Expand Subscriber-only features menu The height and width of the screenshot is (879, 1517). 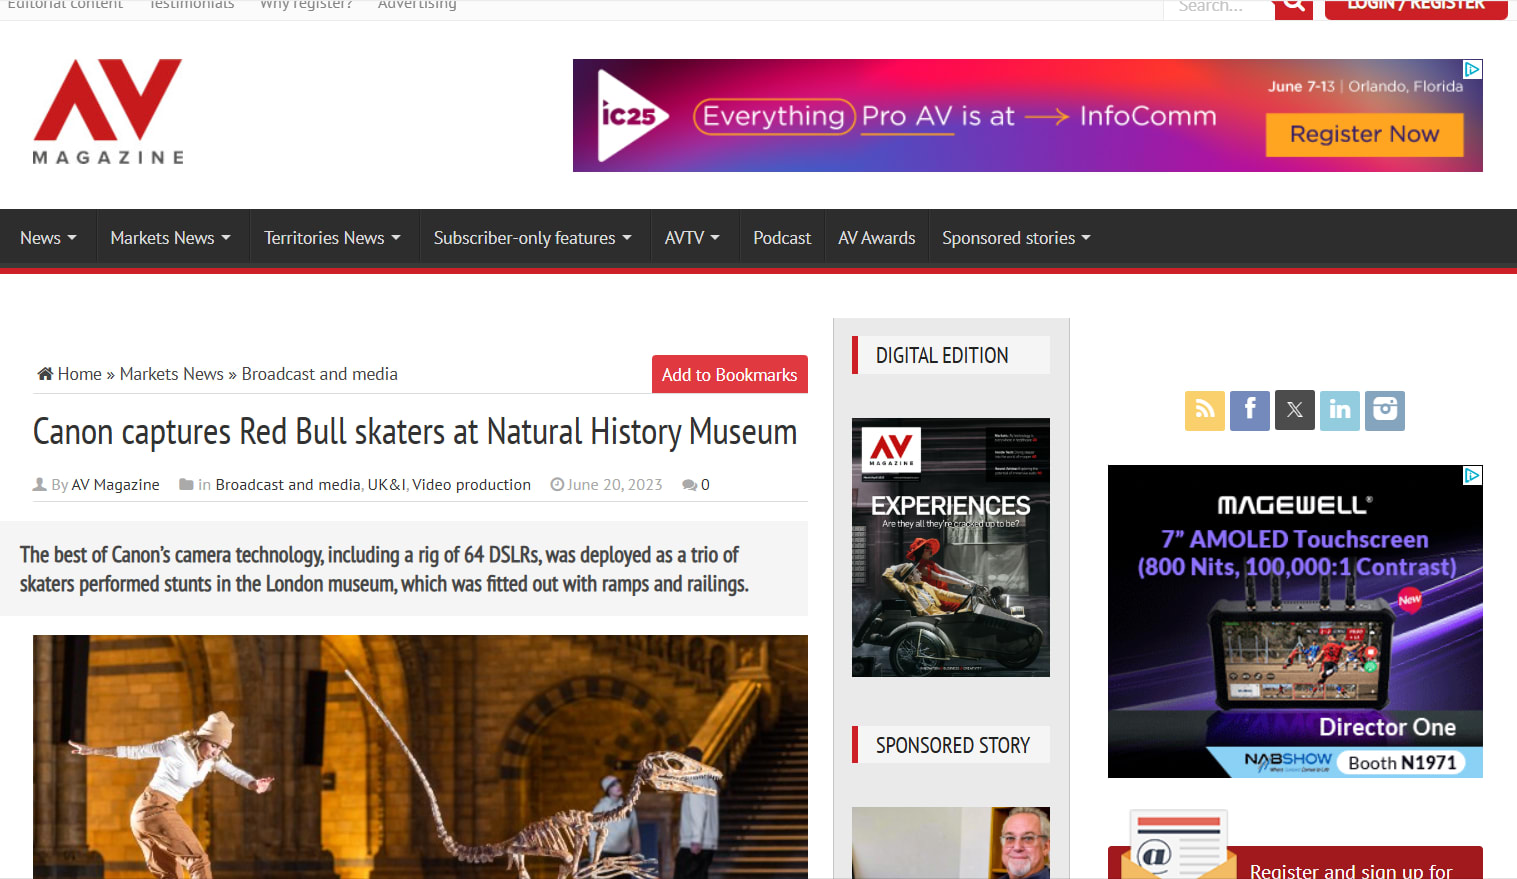532,238
